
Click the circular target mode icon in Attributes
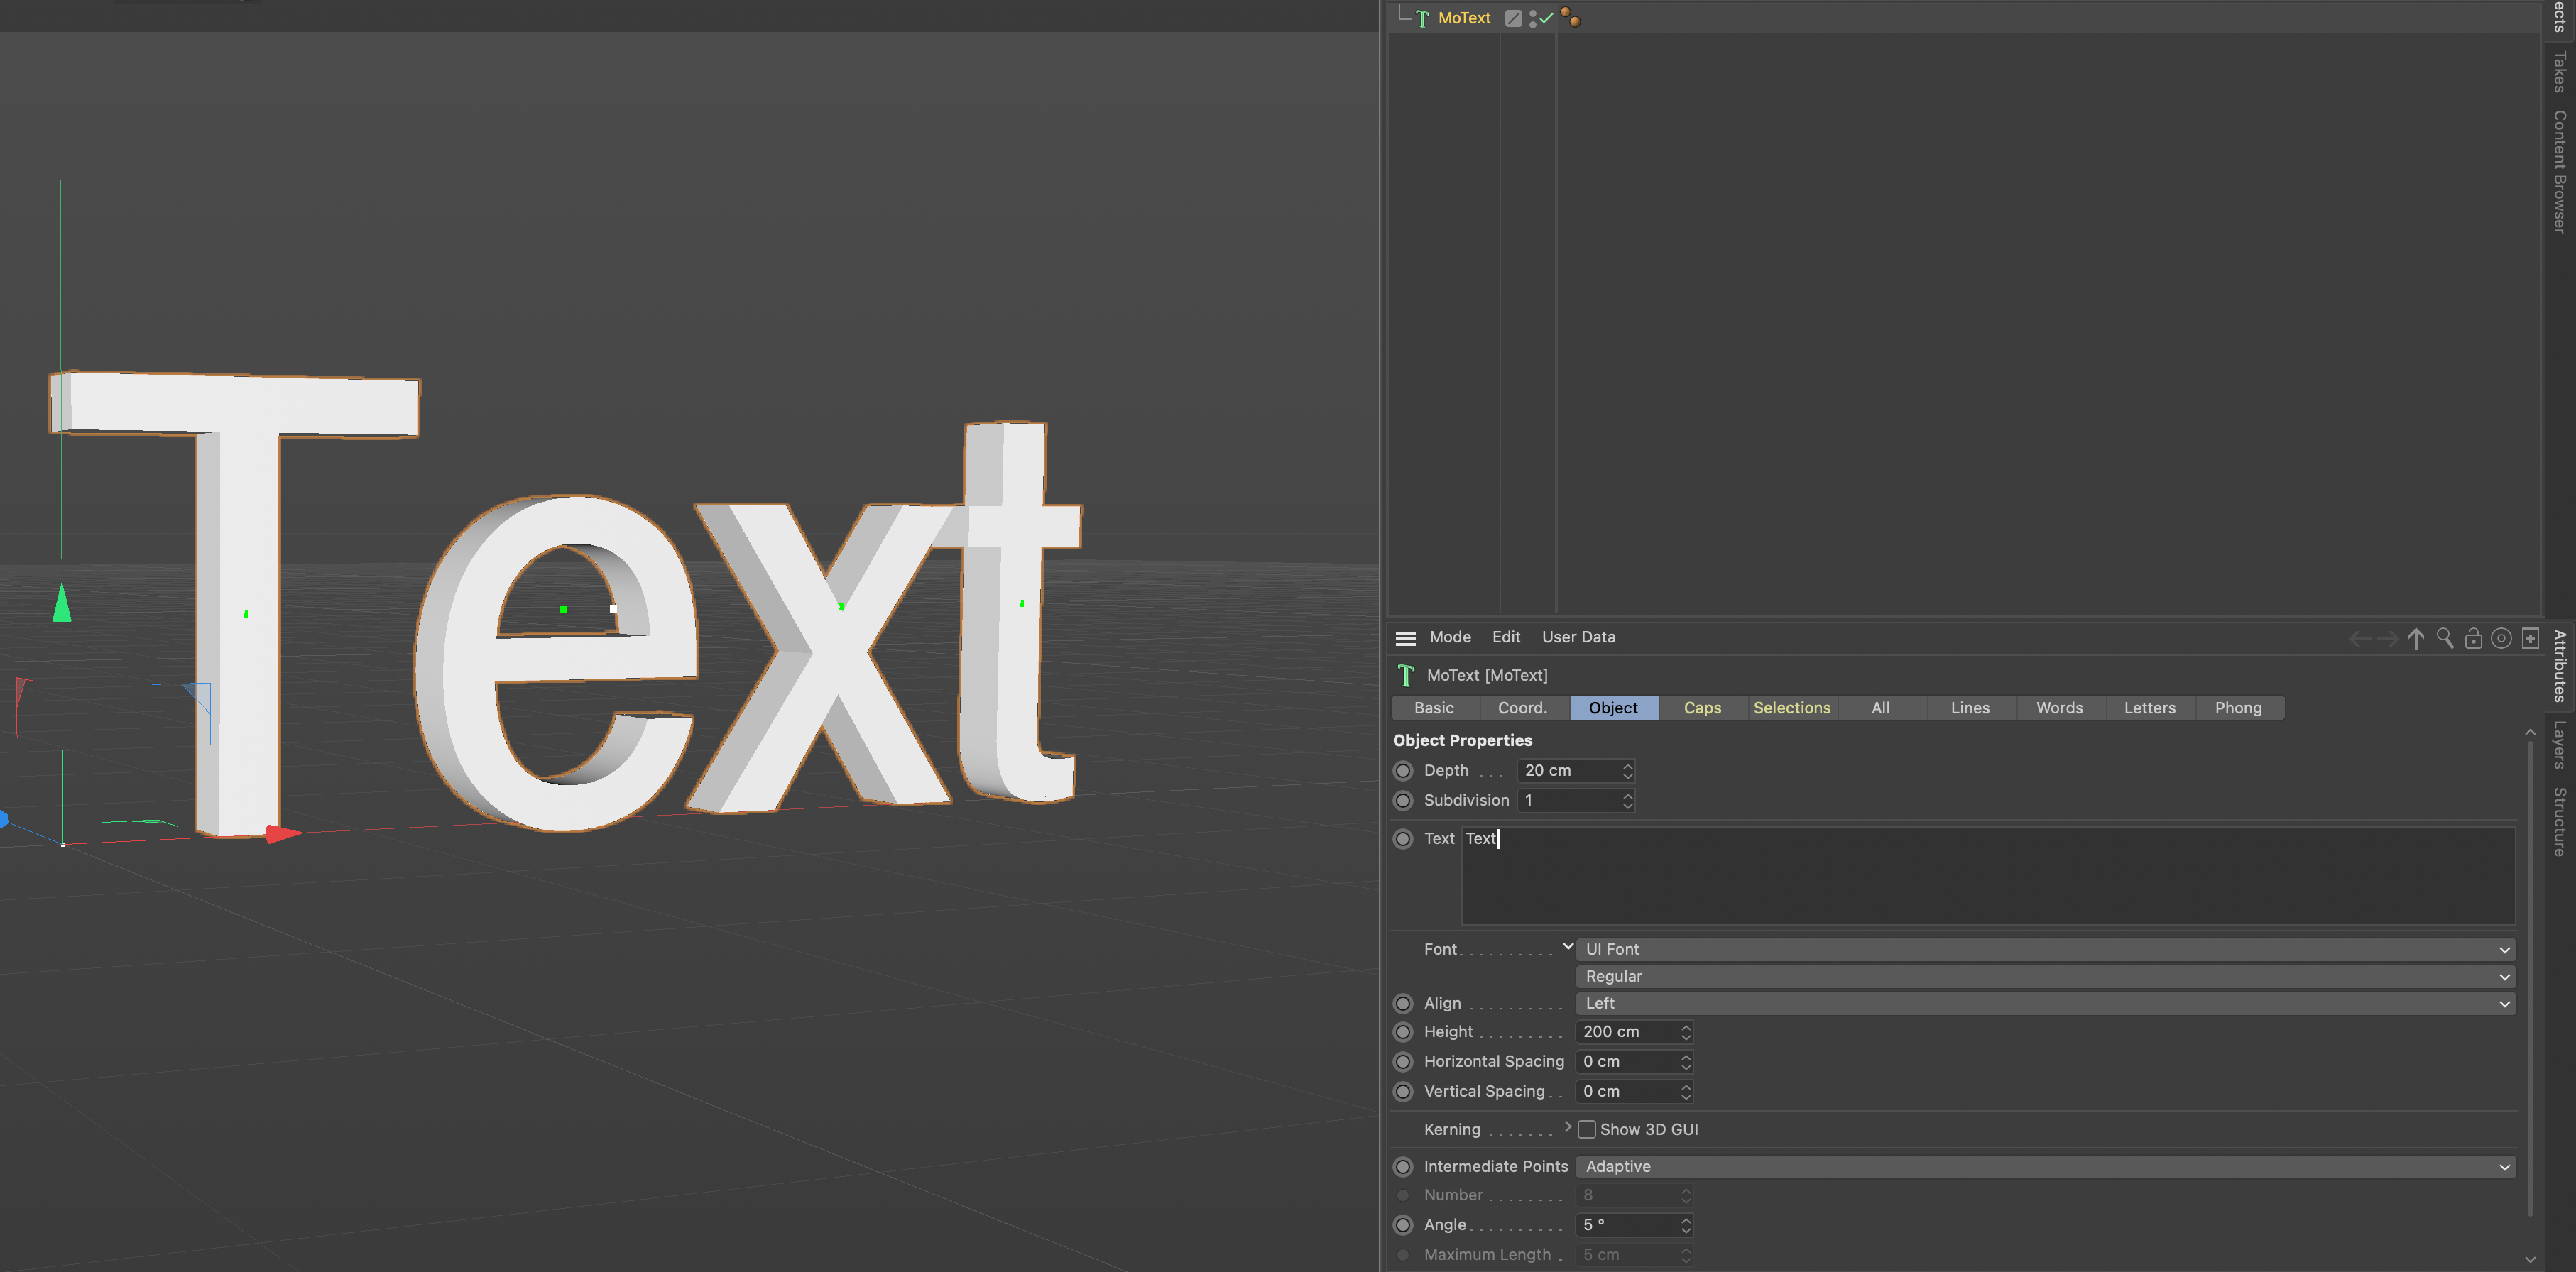coord(2501,638)
